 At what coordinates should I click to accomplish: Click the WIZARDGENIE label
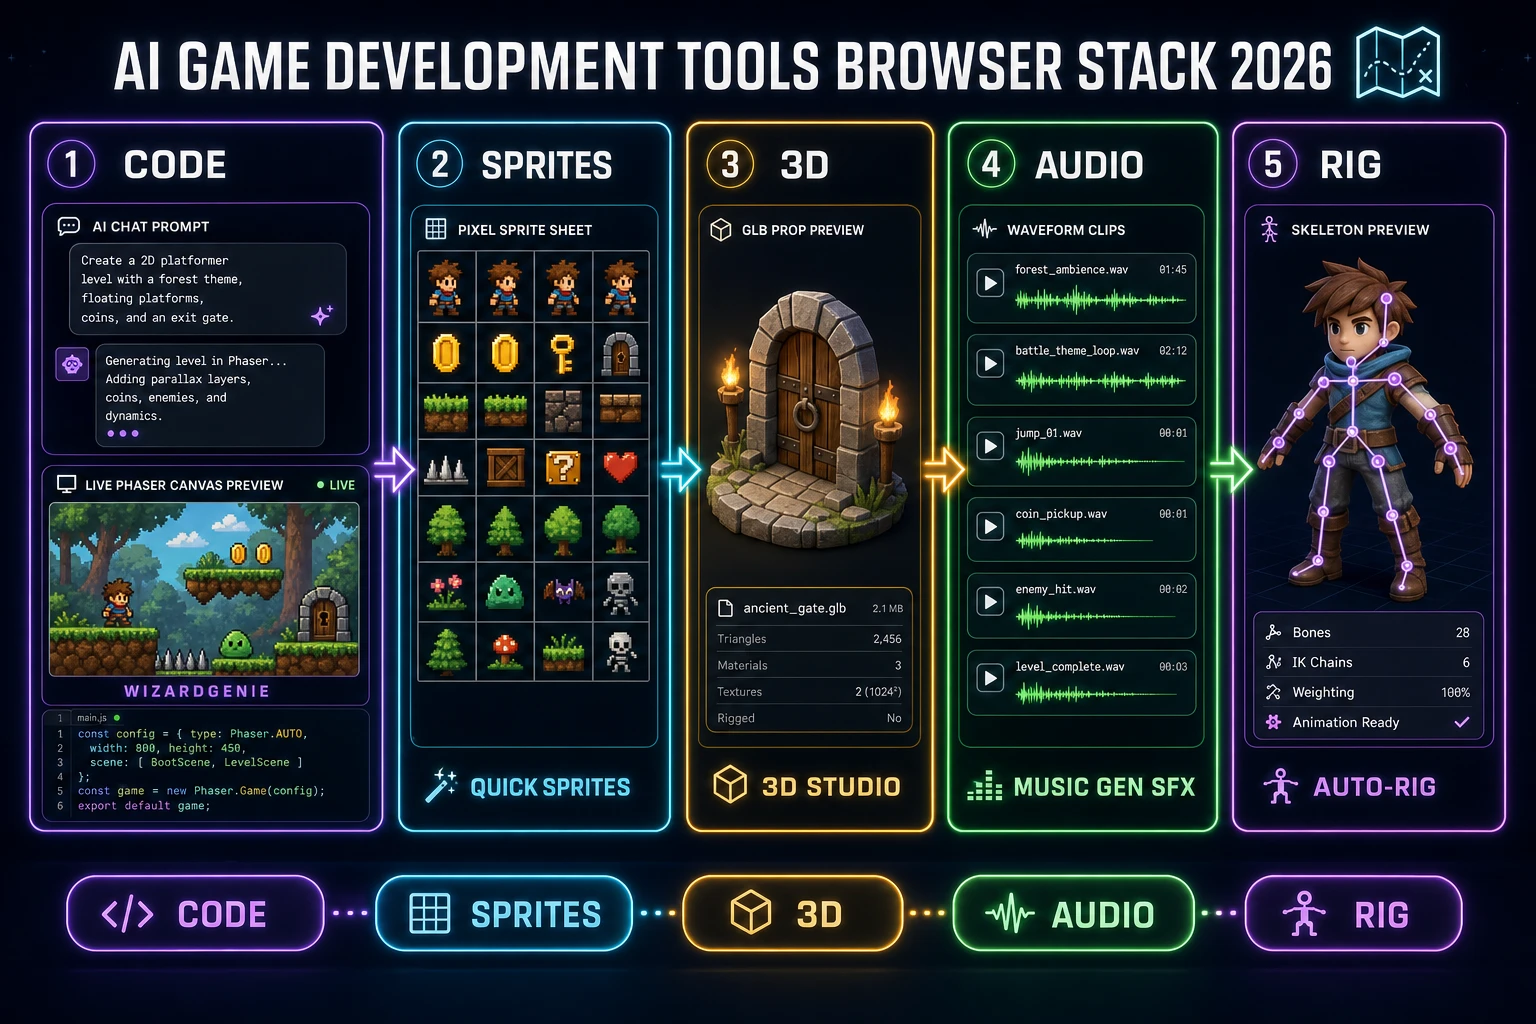click(197, 691)
